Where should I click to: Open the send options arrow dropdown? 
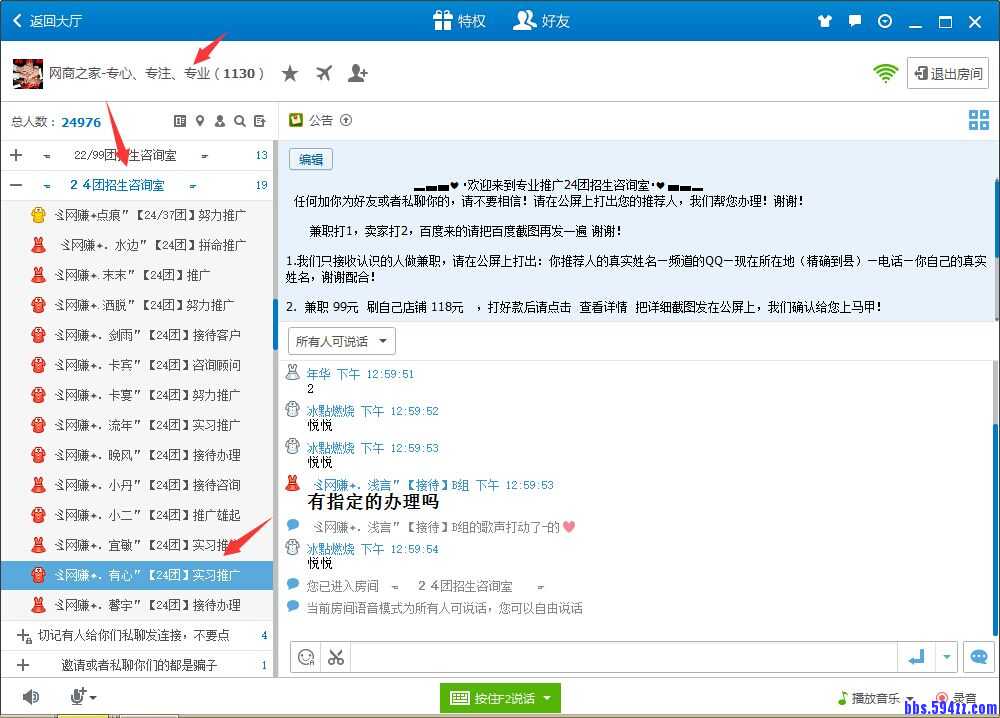(x=944, y=657)
